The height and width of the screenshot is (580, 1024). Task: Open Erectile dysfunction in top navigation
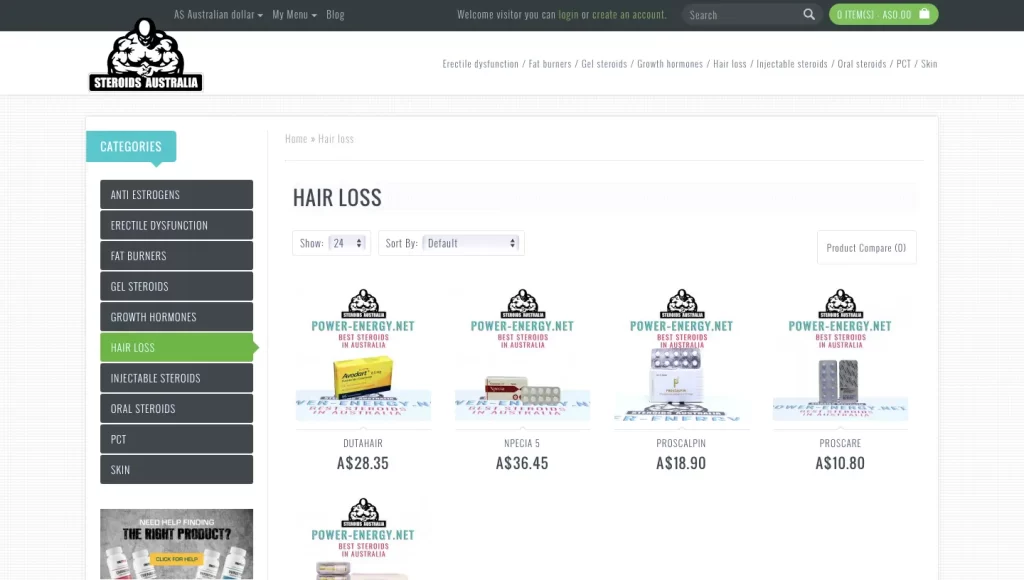click(481, 64)
